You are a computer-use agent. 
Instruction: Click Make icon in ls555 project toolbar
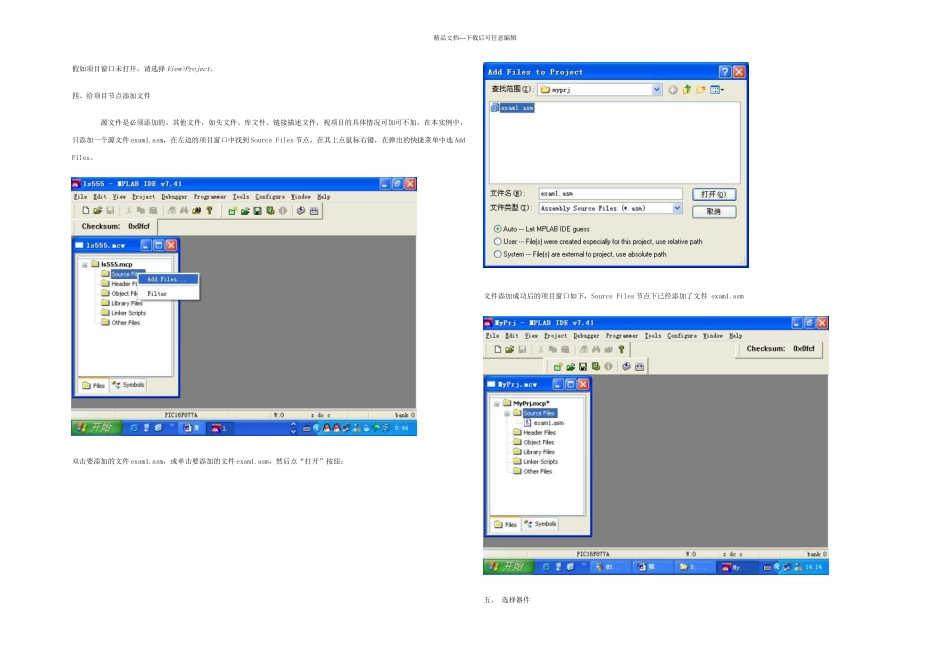click(x=301, y=211)
